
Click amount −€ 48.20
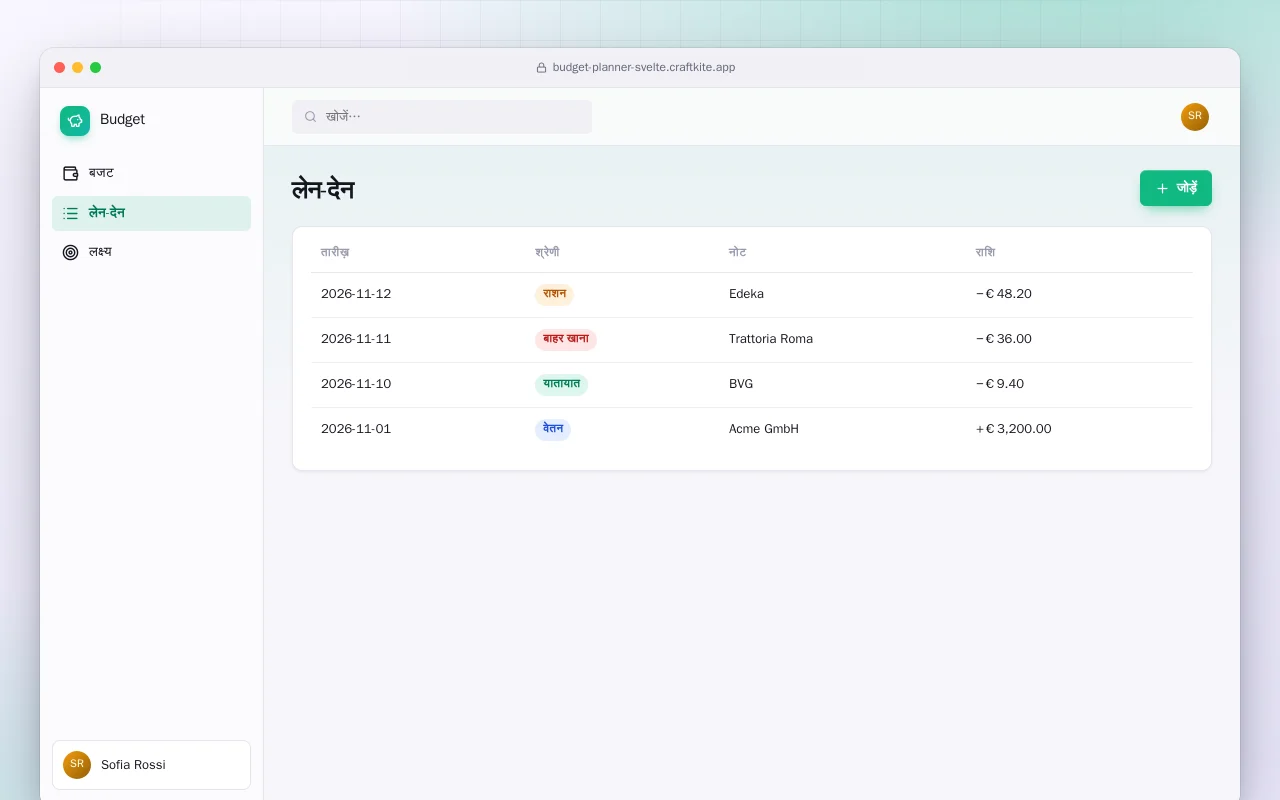1003,294
